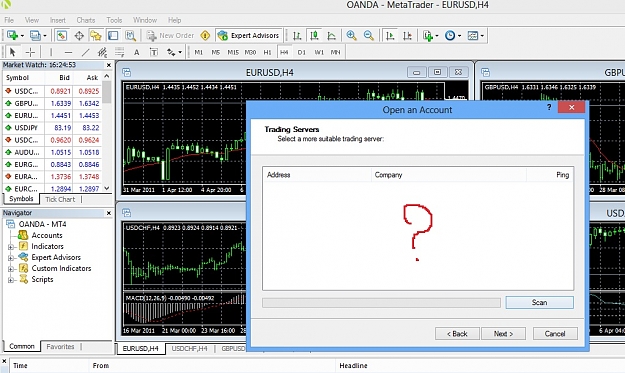Select the Fibonacci Retracement tool

tap(119, 52)
